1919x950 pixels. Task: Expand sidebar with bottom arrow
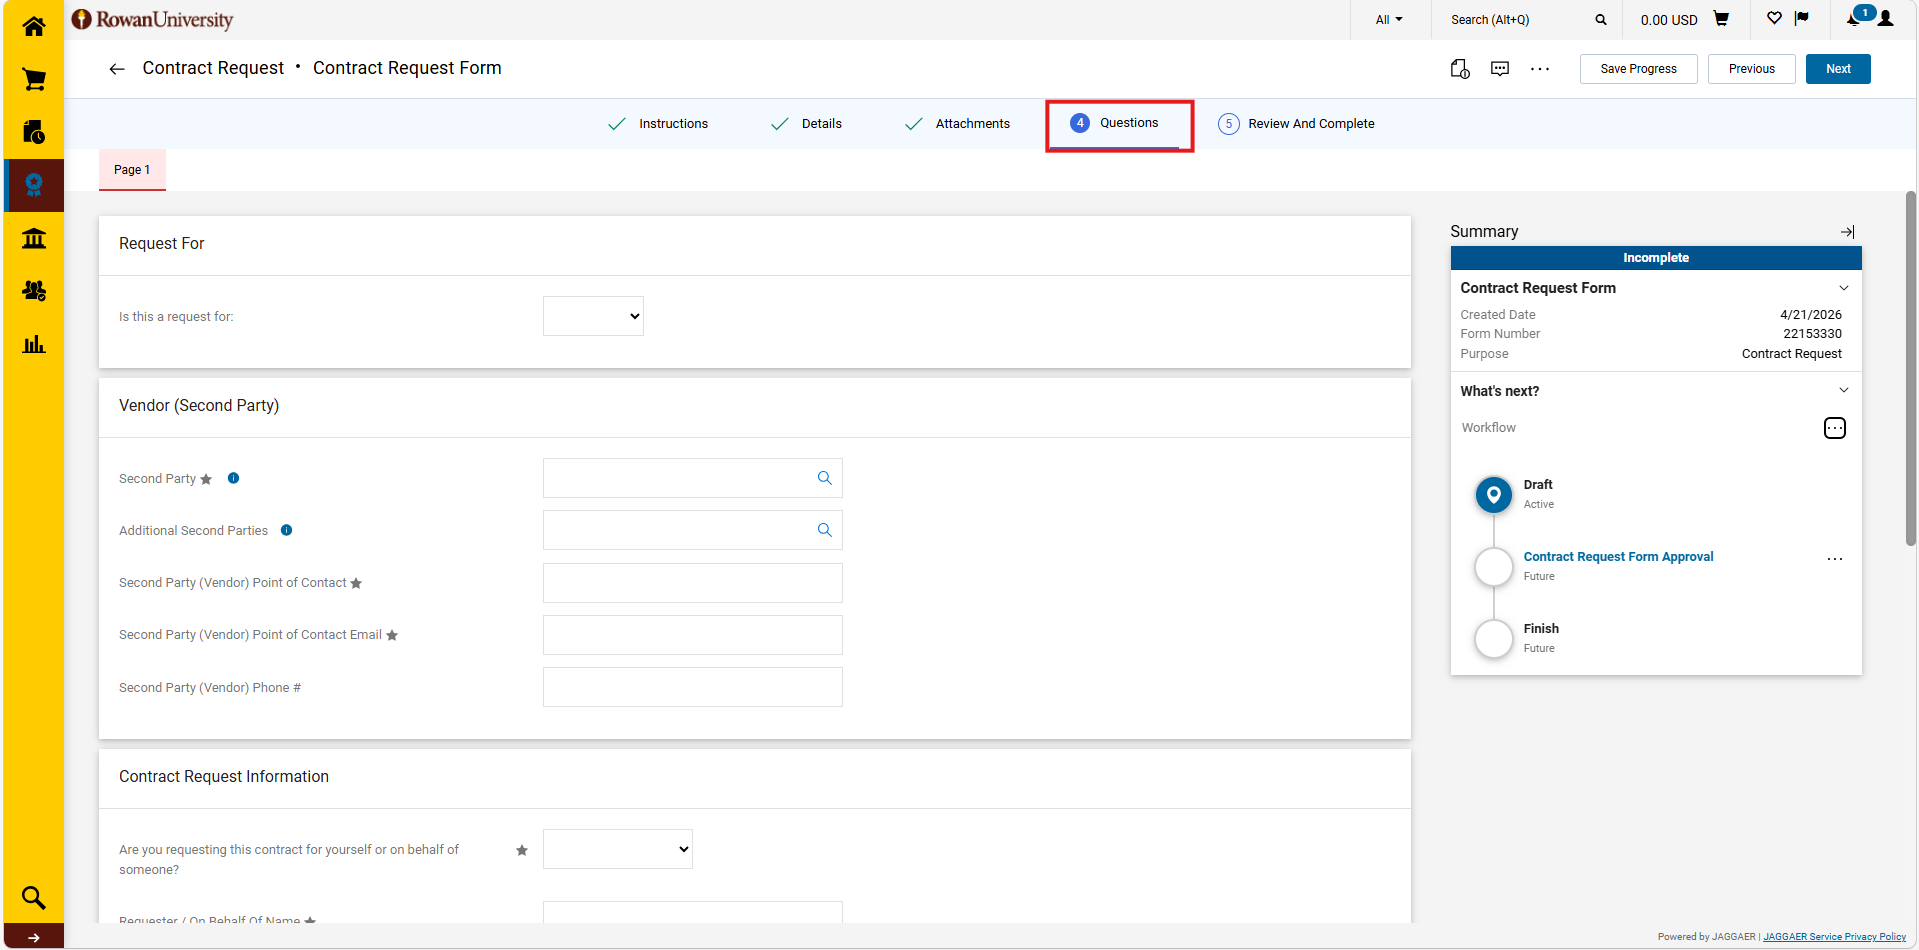(34, 937)
